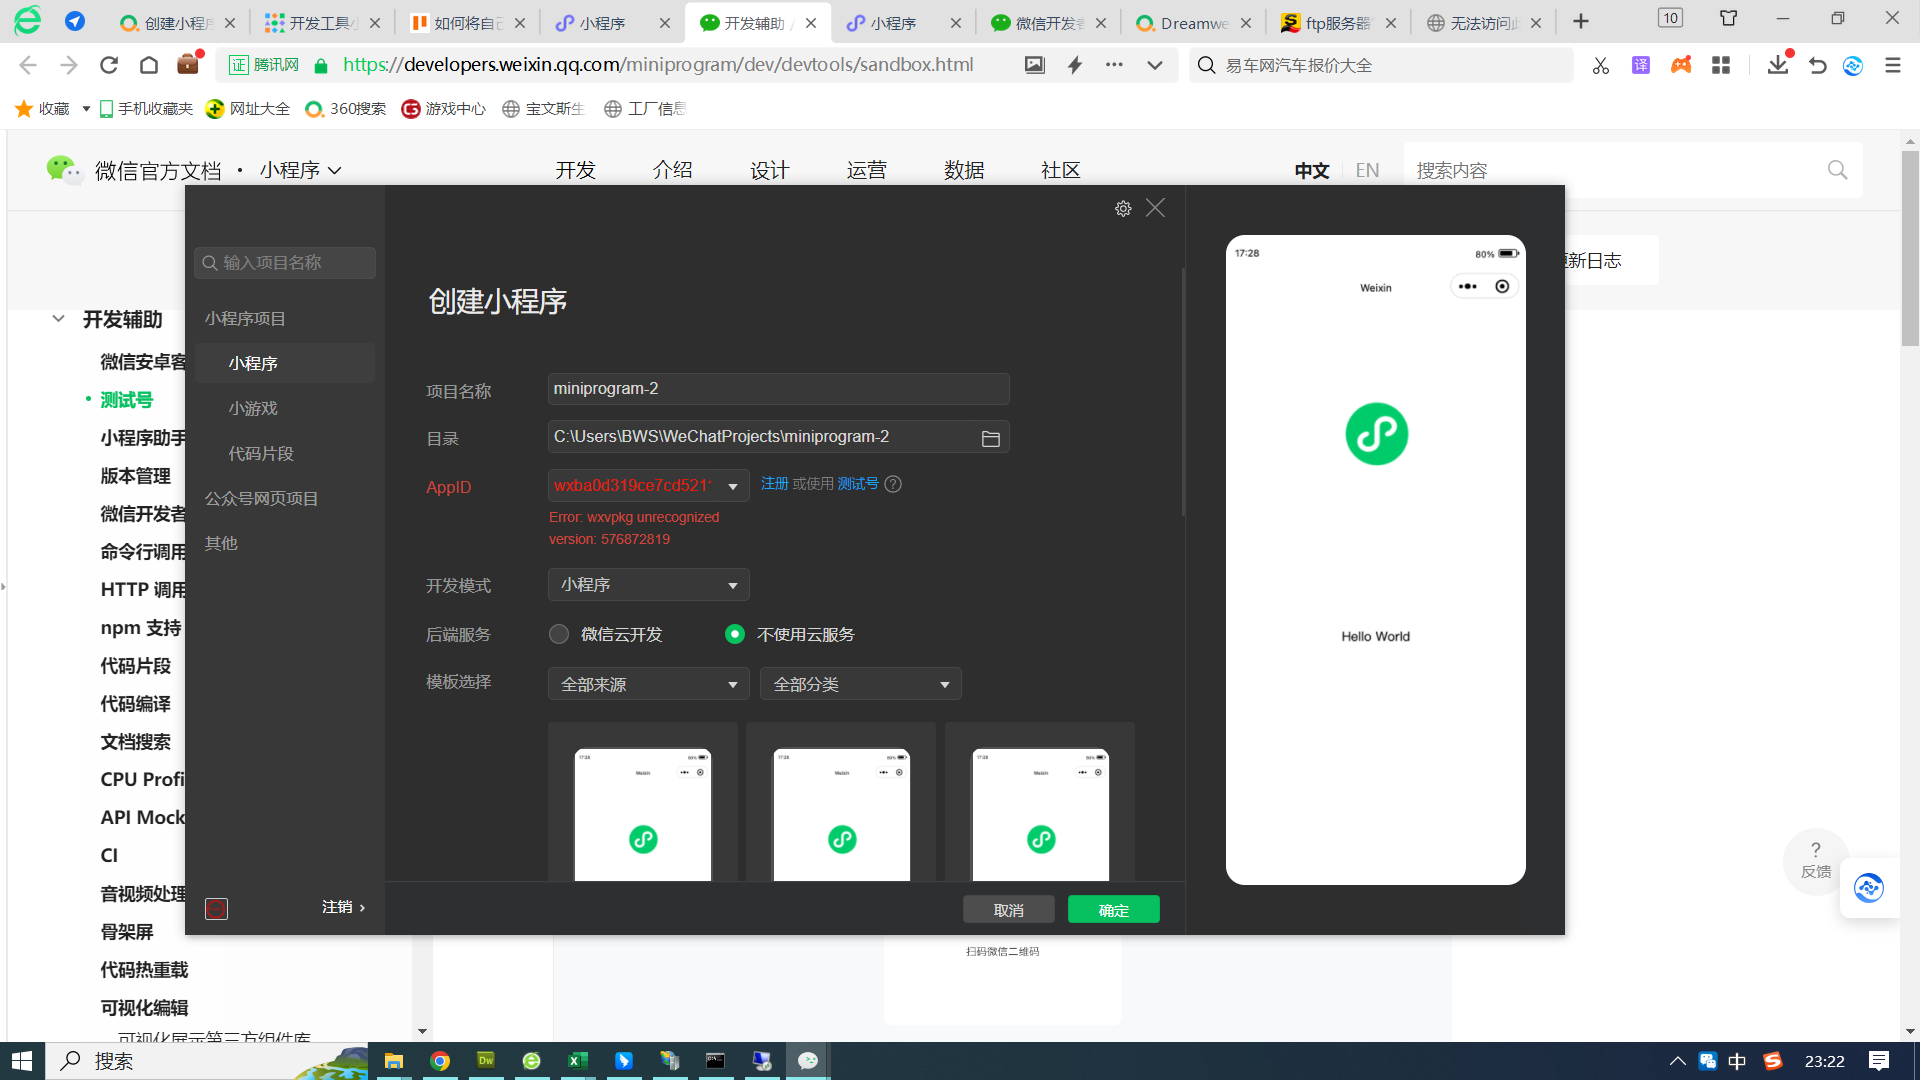Click the search magnifier in docs header
Viewport: 1920px width, 1080px height.
click(x=1837, y=170)
